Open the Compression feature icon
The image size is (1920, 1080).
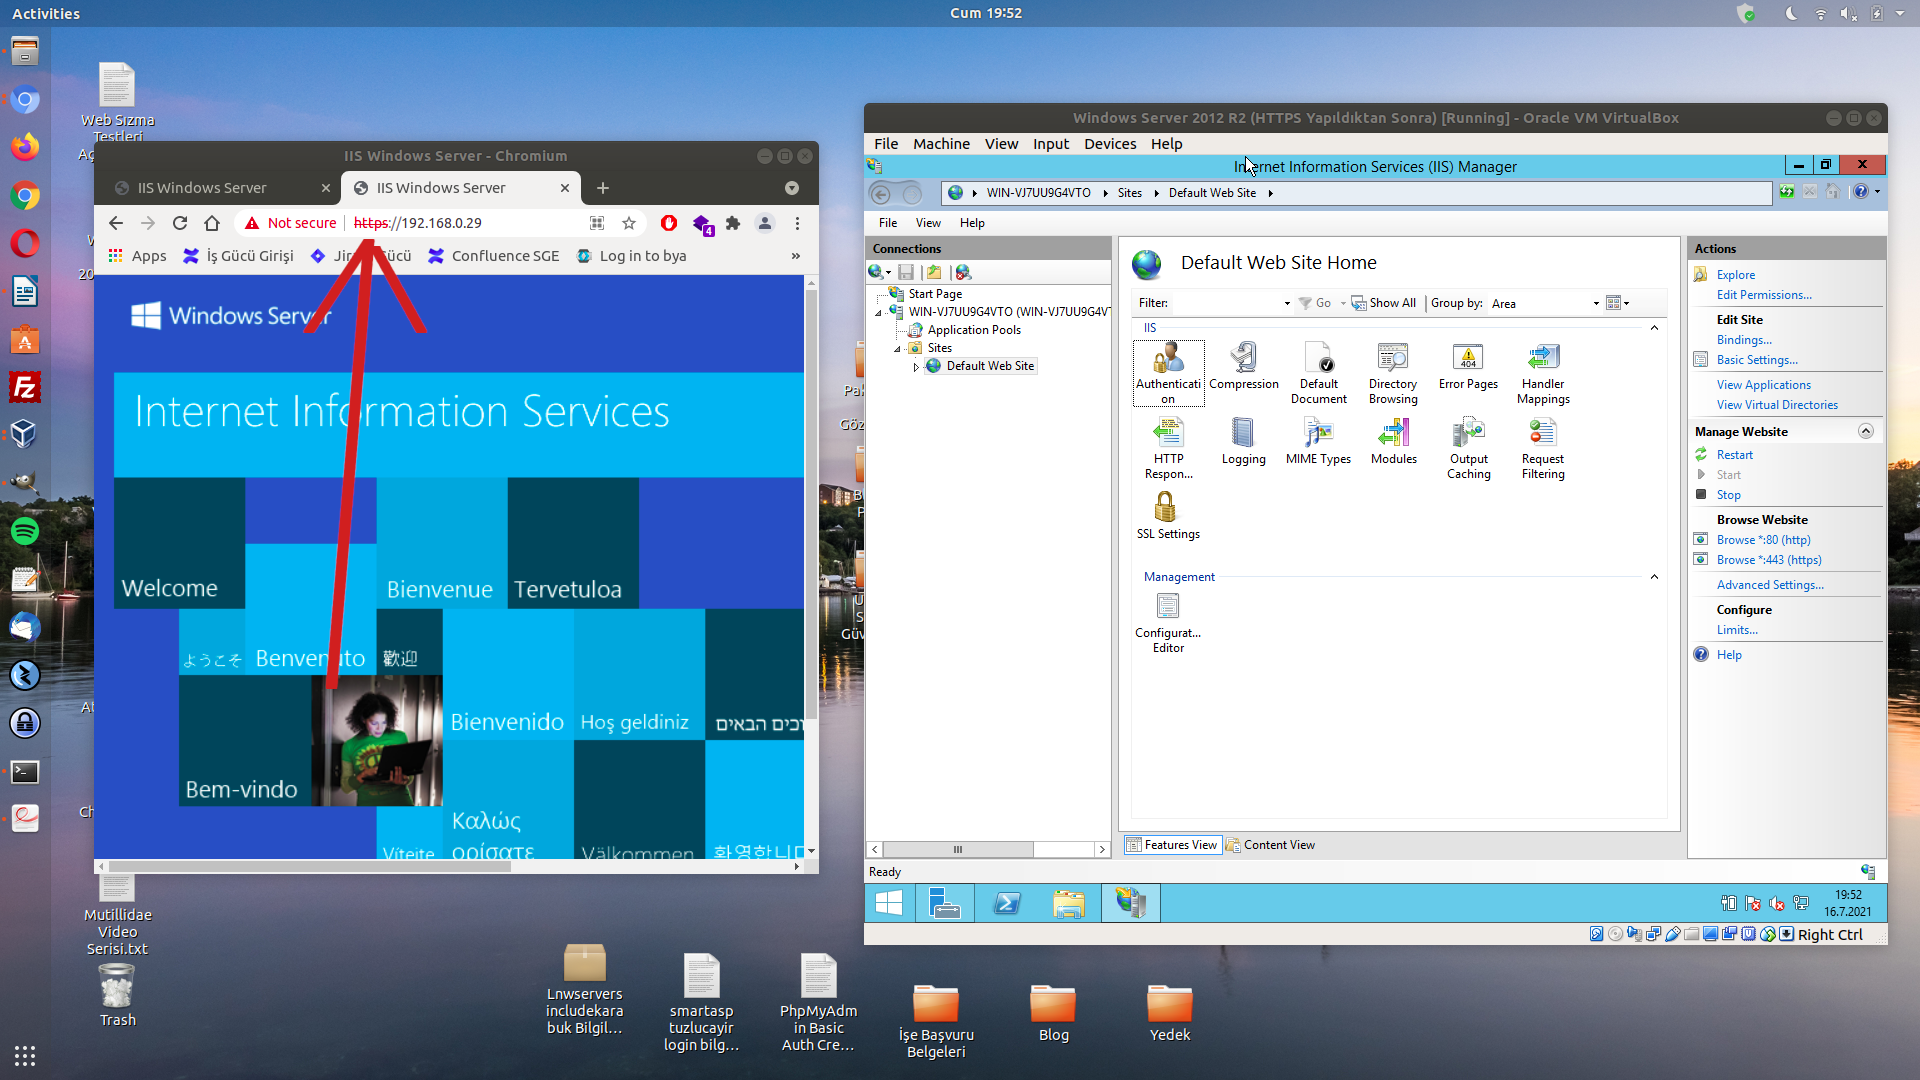coord(1243,366)
